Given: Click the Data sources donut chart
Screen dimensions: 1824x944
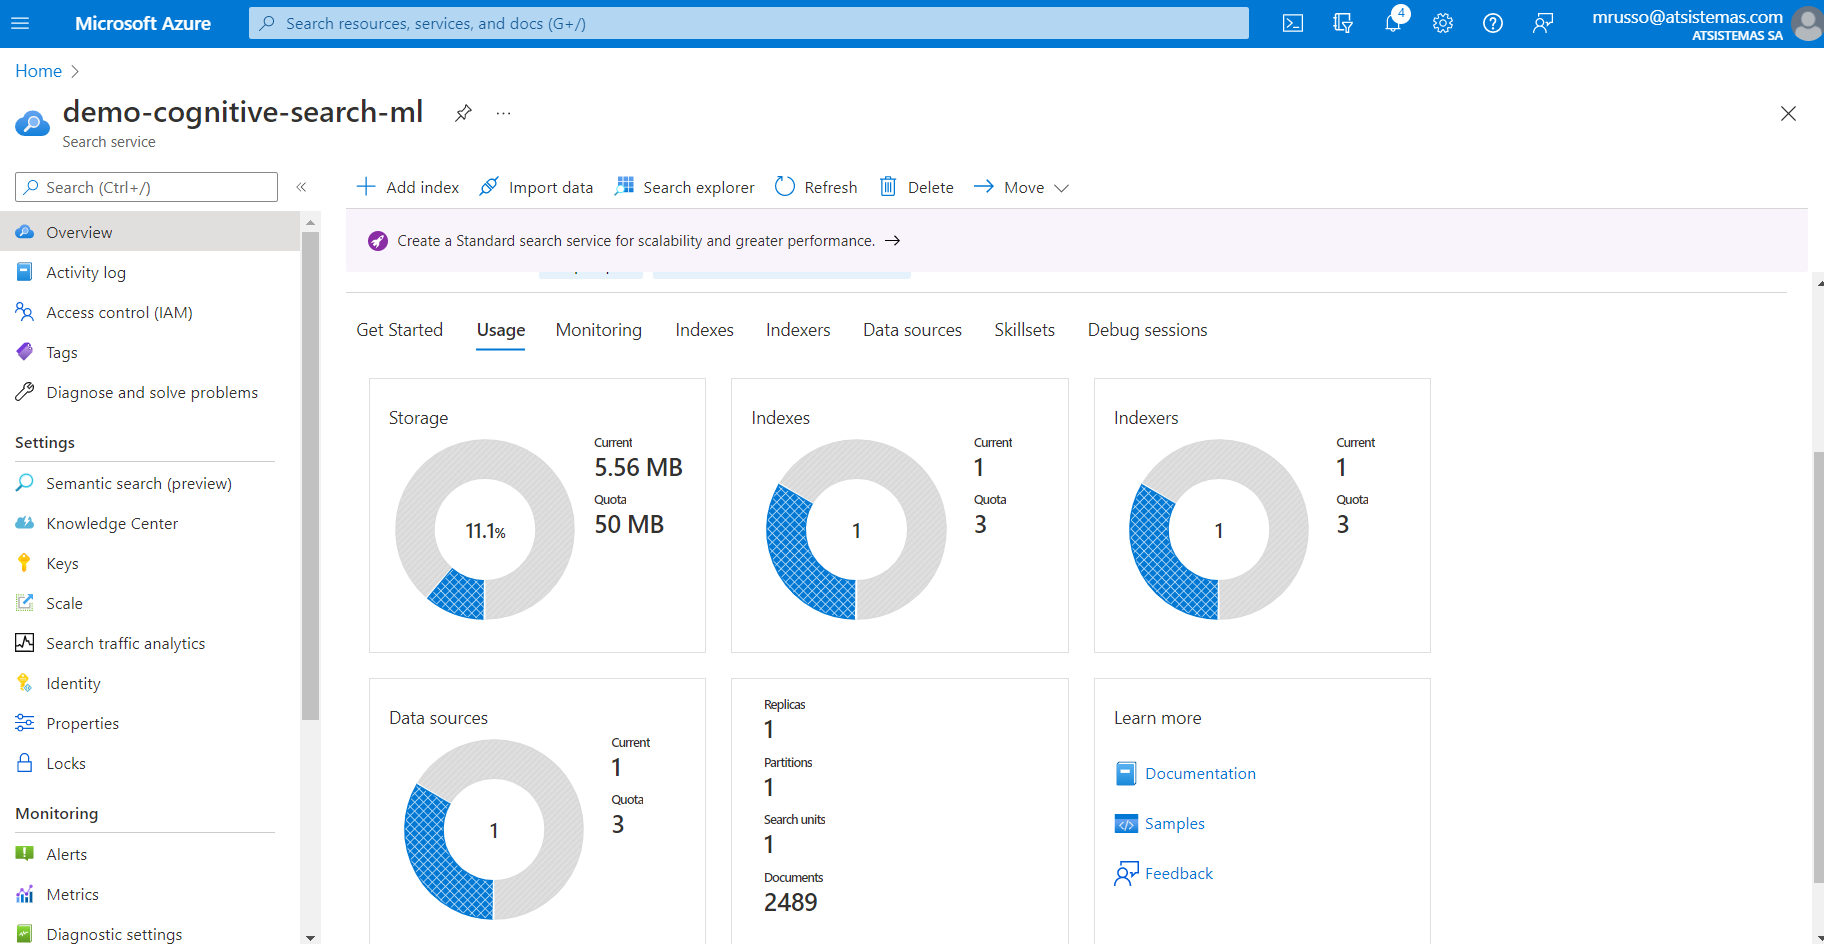Looking at the screenshot, I should pos(494,830).
